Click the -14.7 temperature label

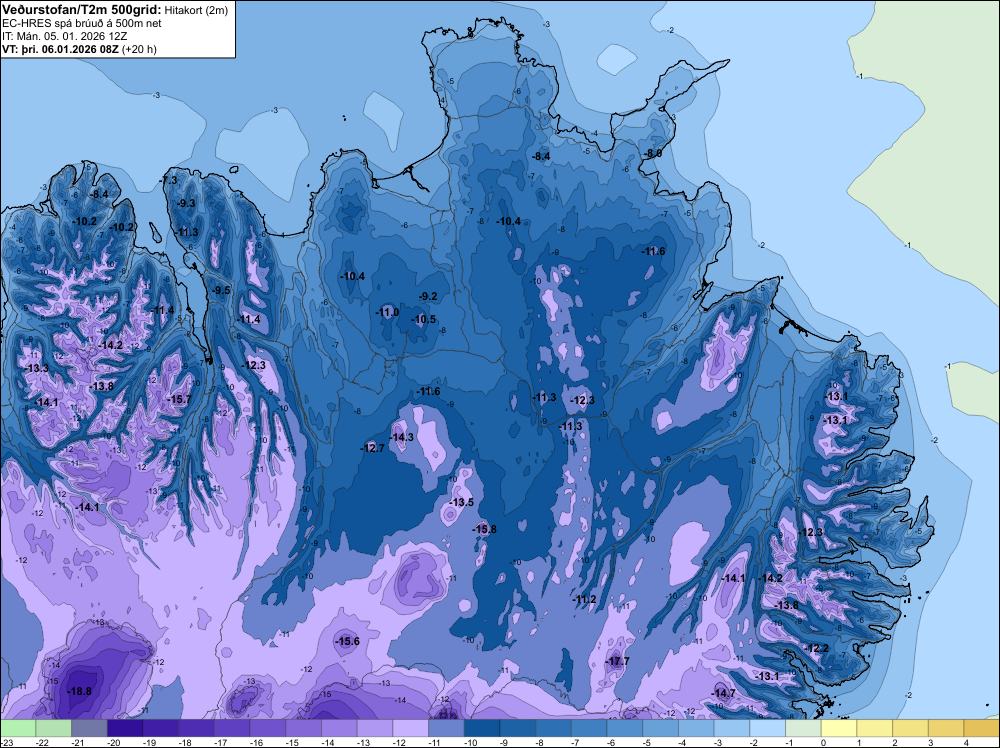tap(723, 693)
